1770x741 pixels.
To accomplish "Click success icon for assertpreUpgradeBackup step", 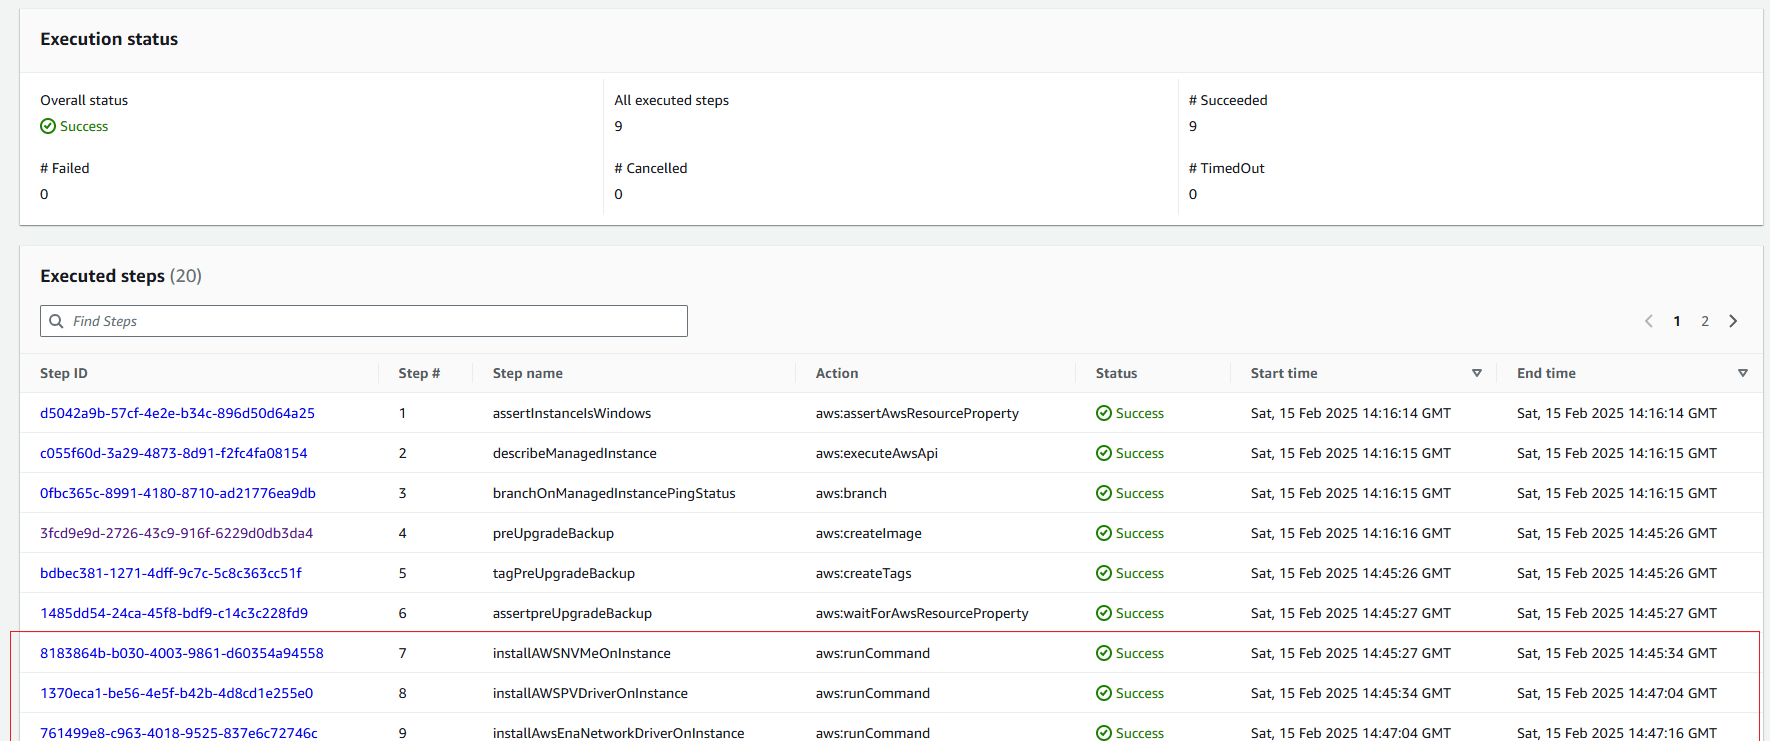I will coord(1104,613).
